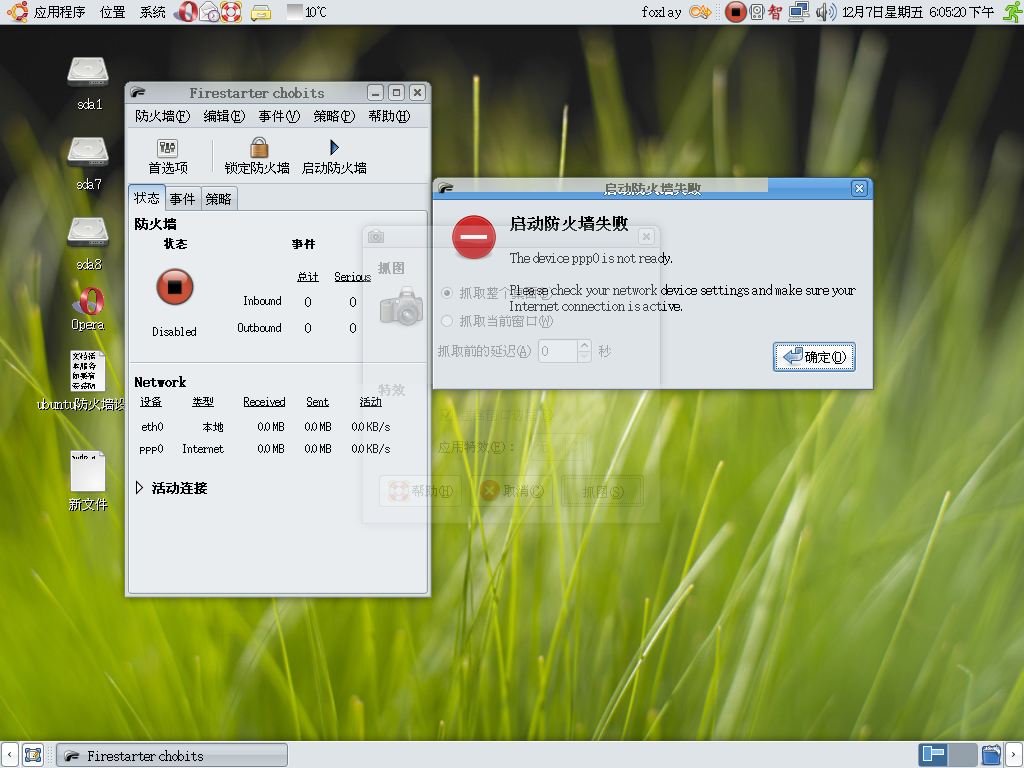Open the 应用程序 menu
Image resolution: width=1024 pixels, height=768 pixels.
tap(59, 12)
